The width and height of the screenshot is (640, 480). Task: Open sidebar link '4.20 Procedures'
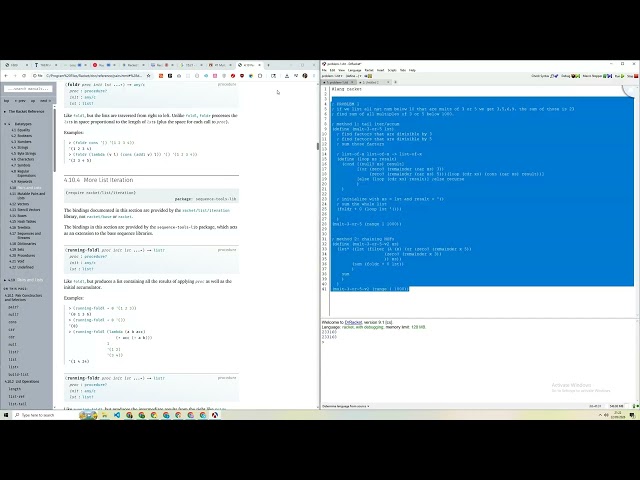point(22,256)
